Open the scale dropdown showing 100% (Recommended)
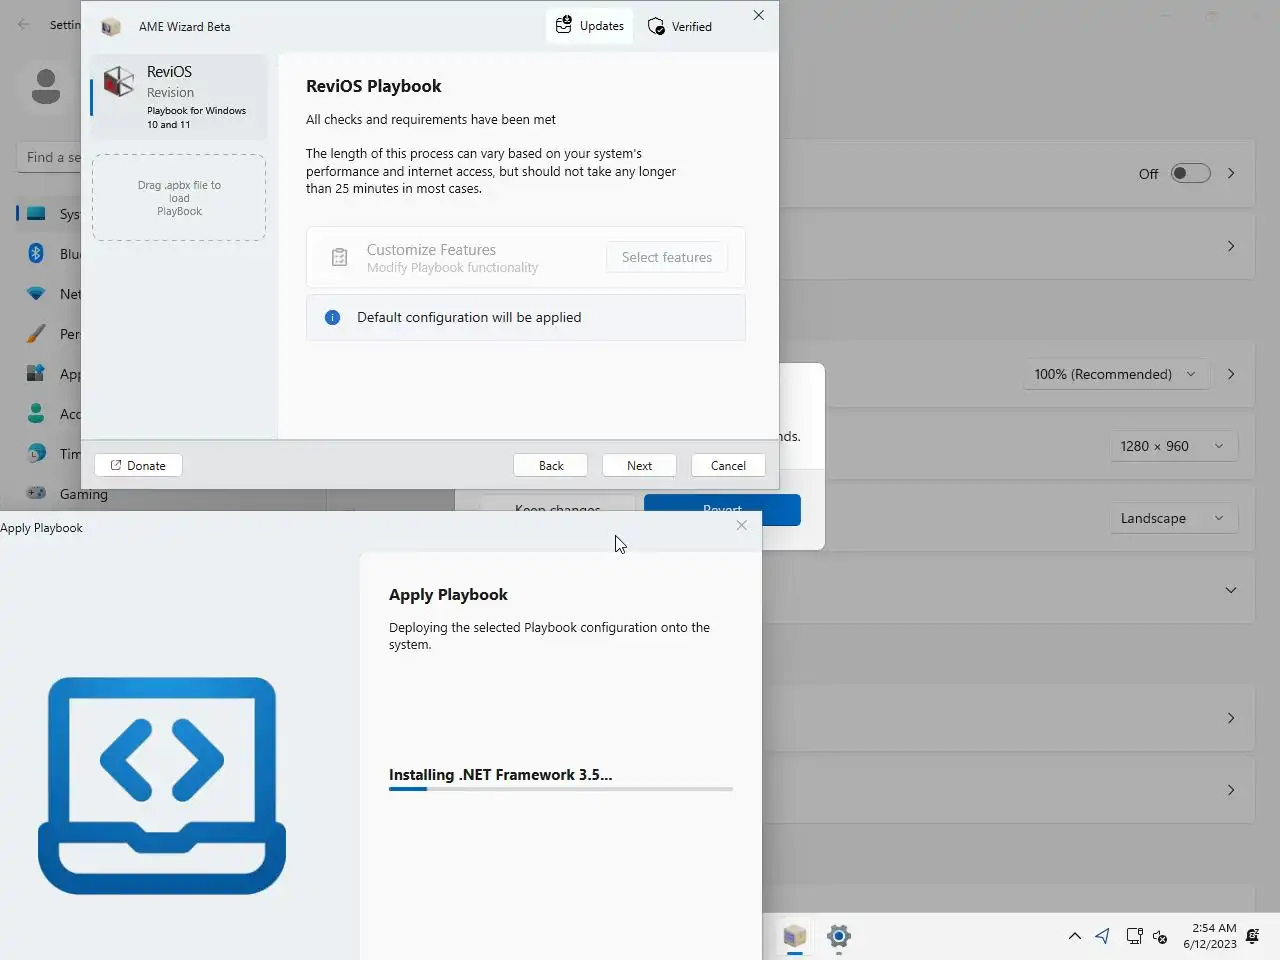The height and width of the screenshot is (960, 1280). [1116, 374]
